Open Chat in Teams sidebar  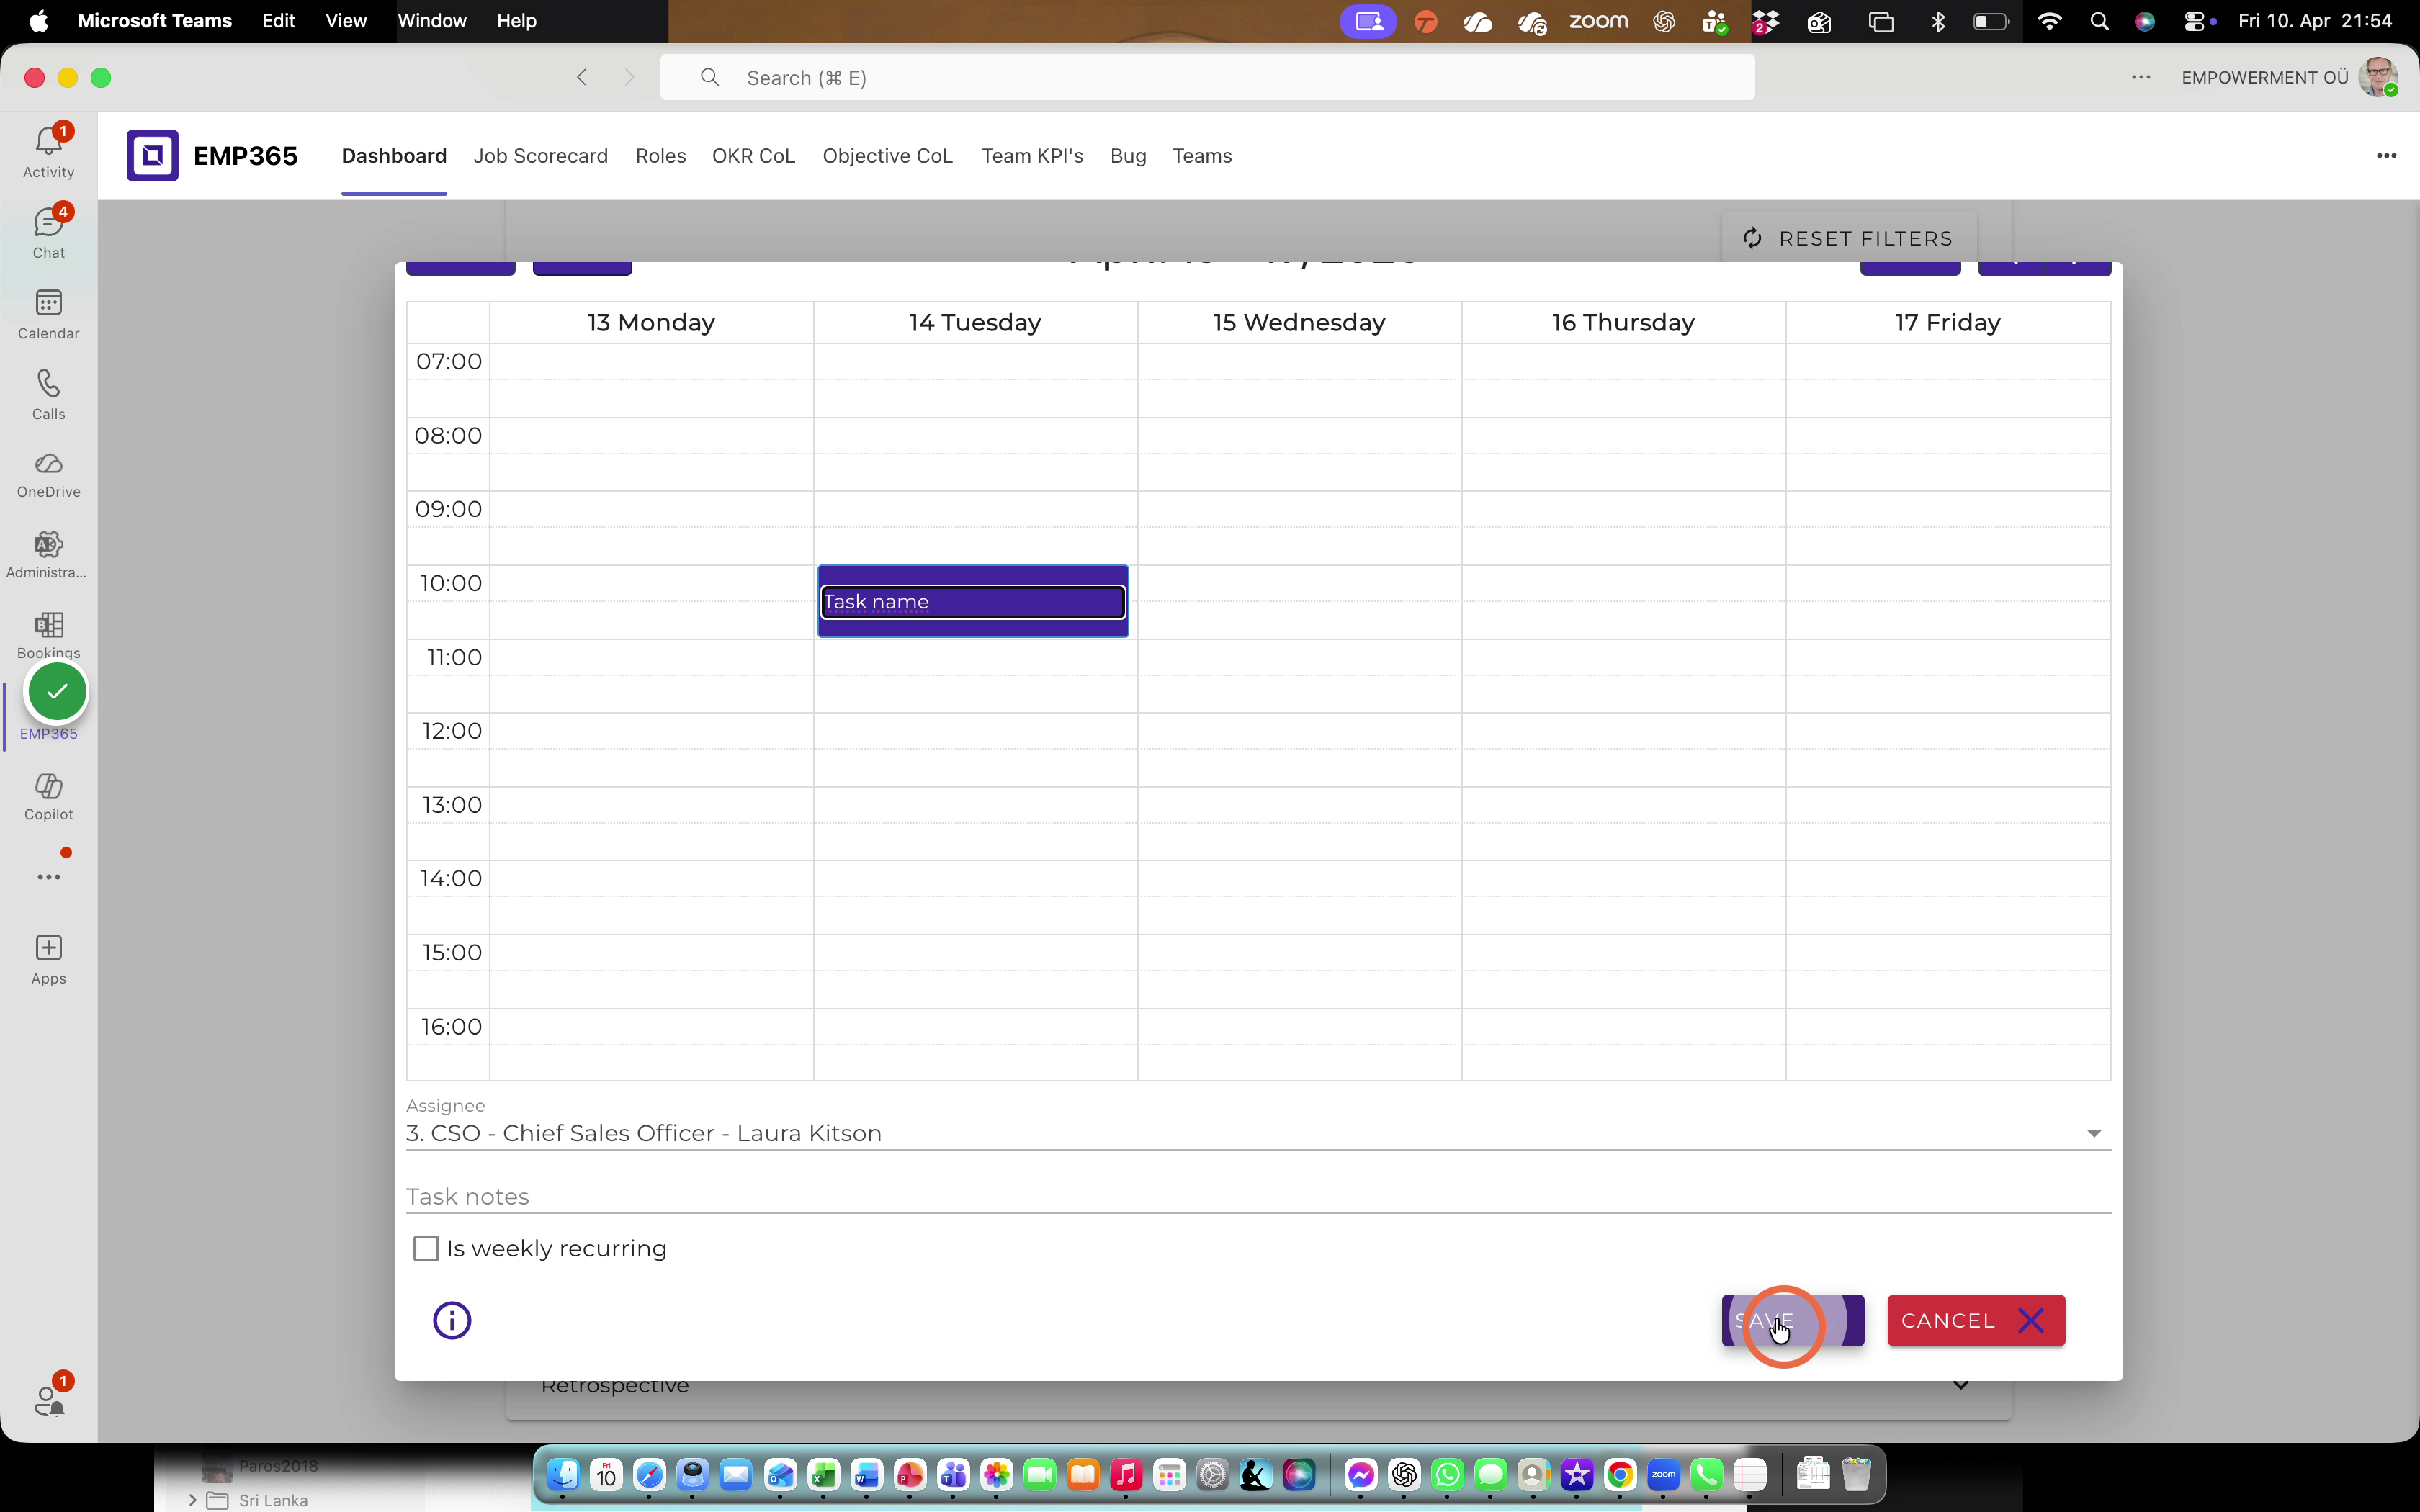[48, 232]
